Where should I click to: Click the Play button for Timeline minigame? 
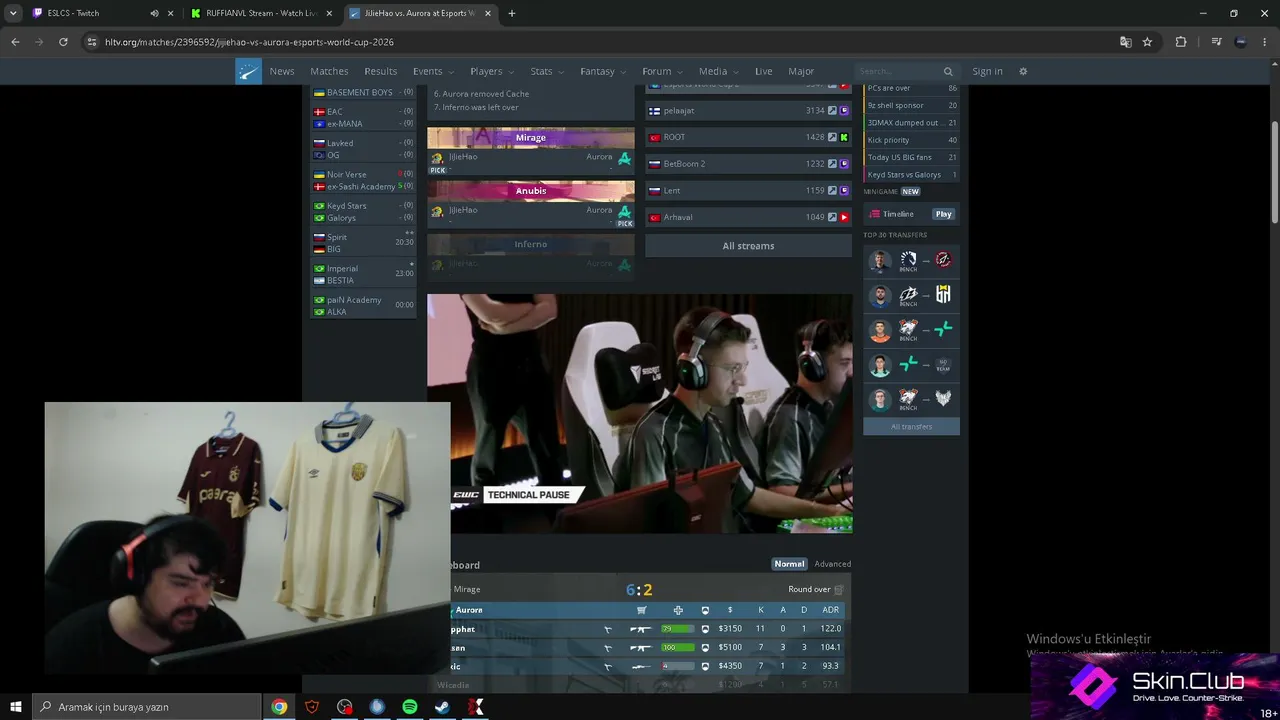[943, 214]
